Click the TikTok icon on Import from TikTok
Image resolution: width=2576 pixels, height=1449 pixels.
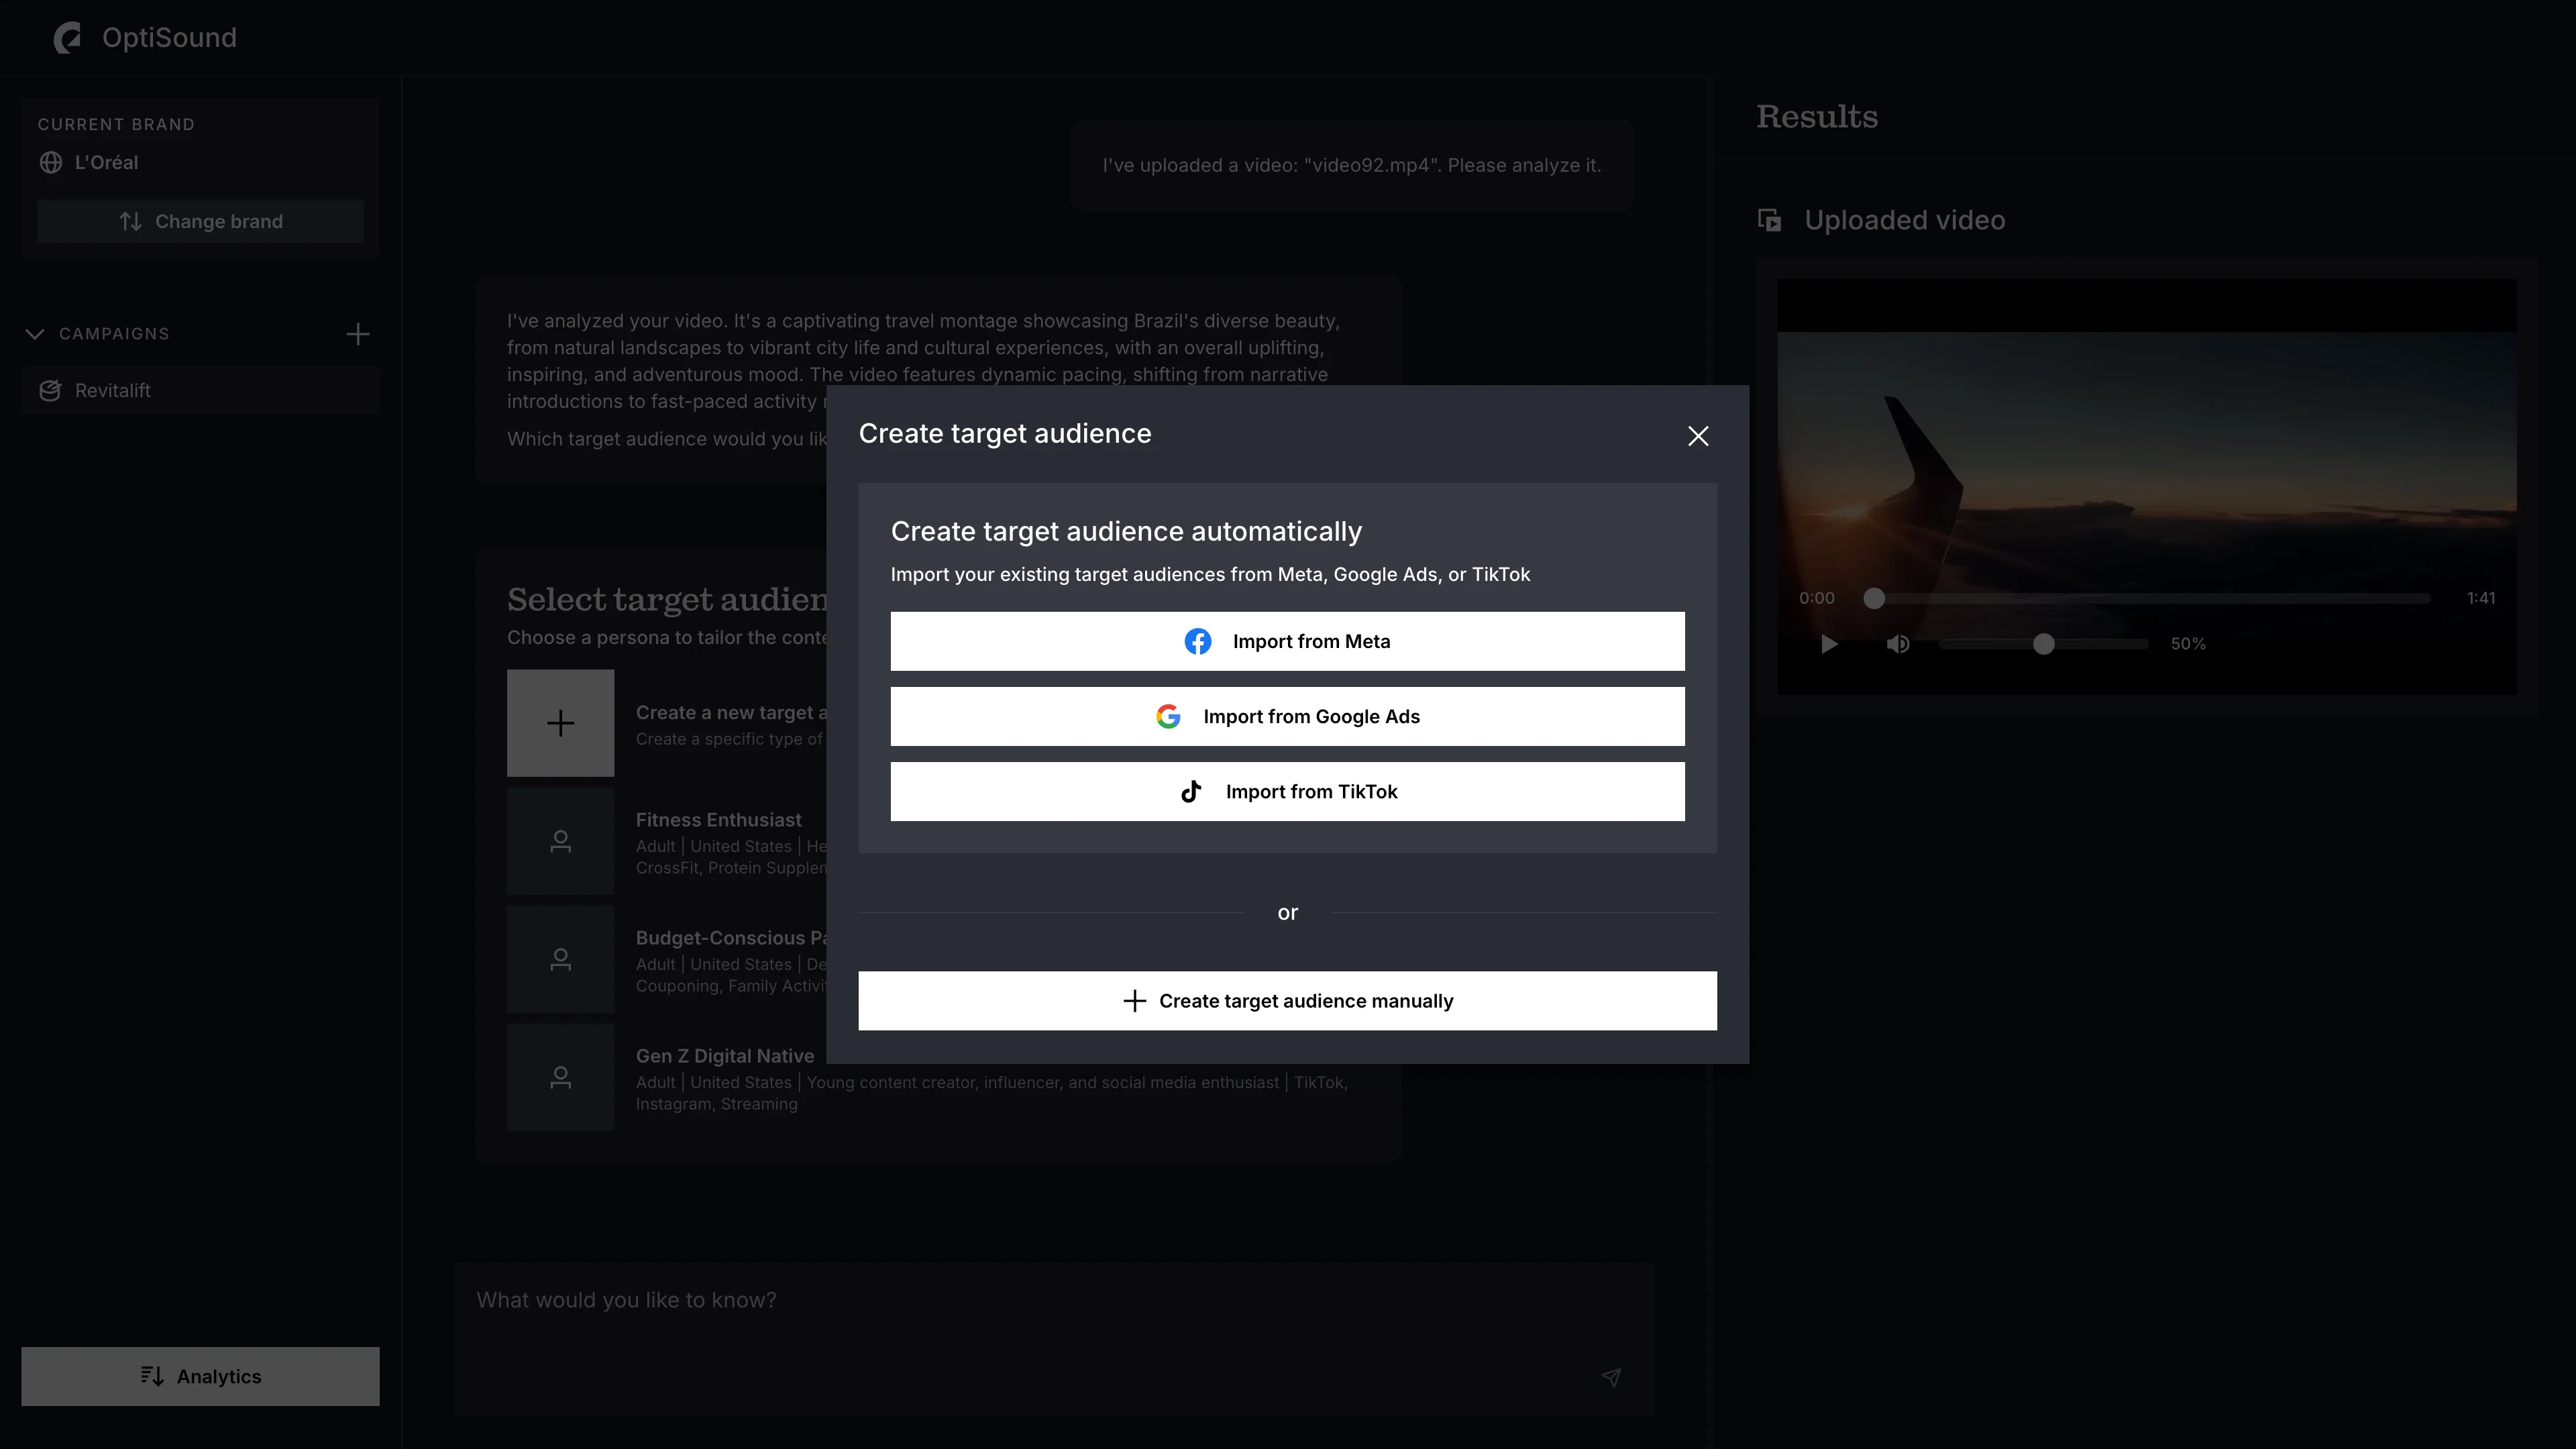coord(1191,791)
